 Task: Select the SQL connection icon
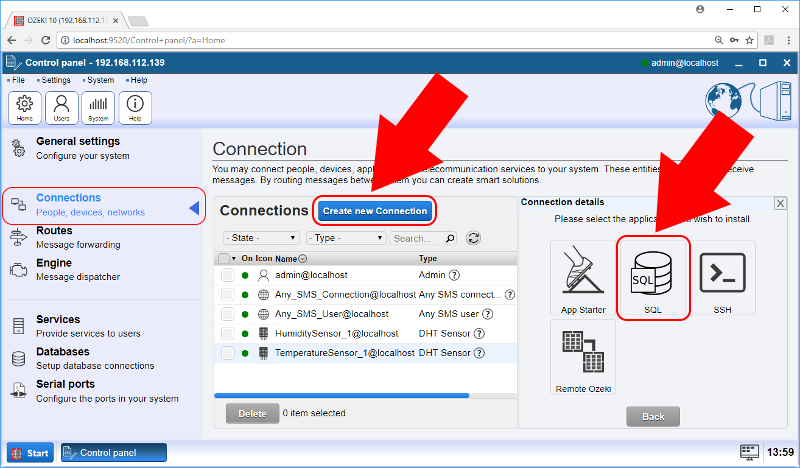(652, 277)
